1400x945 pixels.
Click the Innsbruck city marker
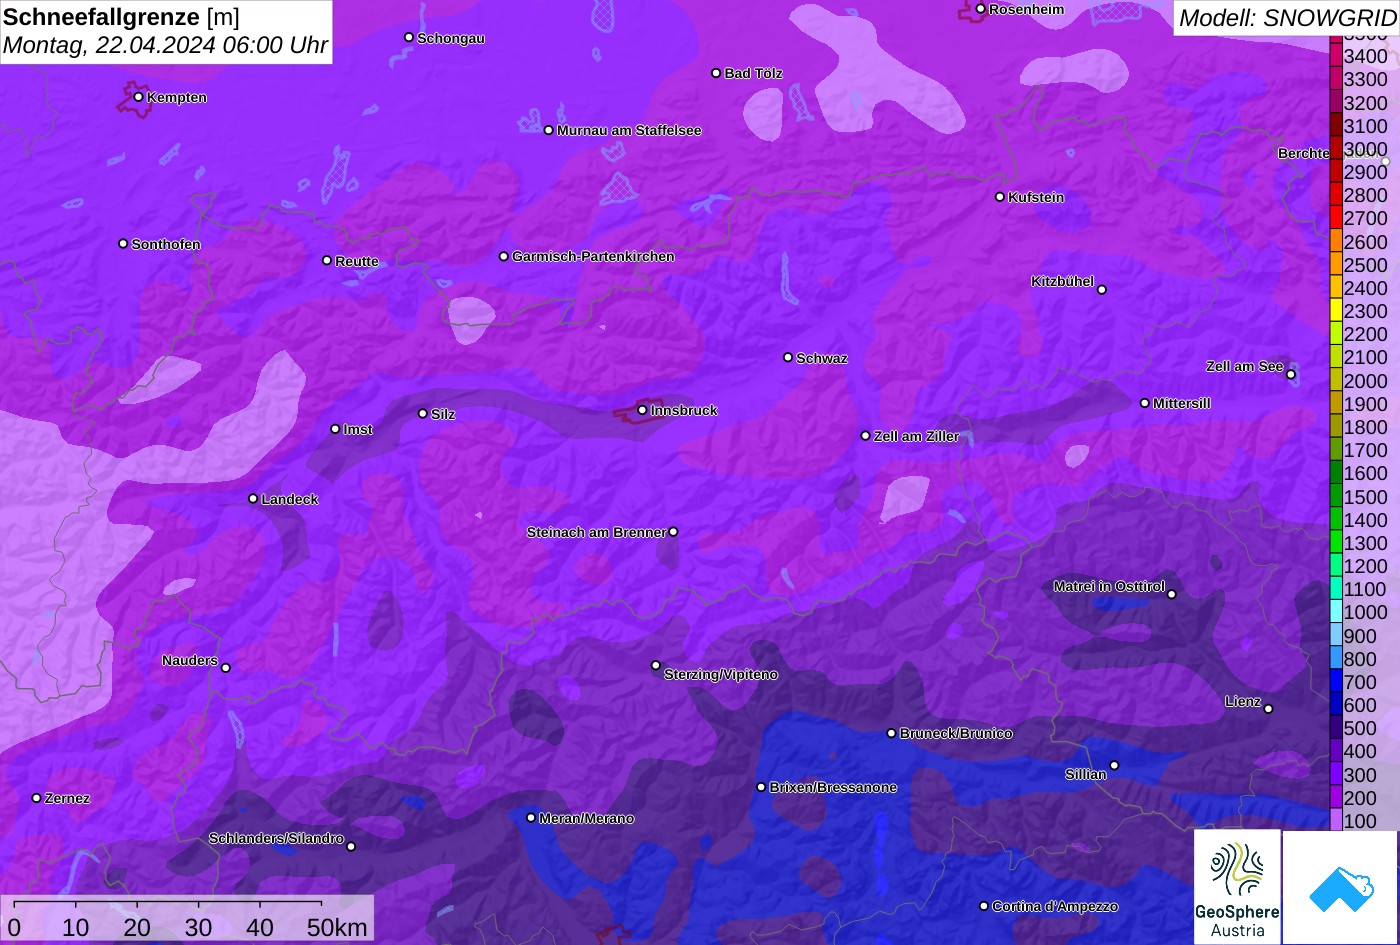(x=642, y=410)
